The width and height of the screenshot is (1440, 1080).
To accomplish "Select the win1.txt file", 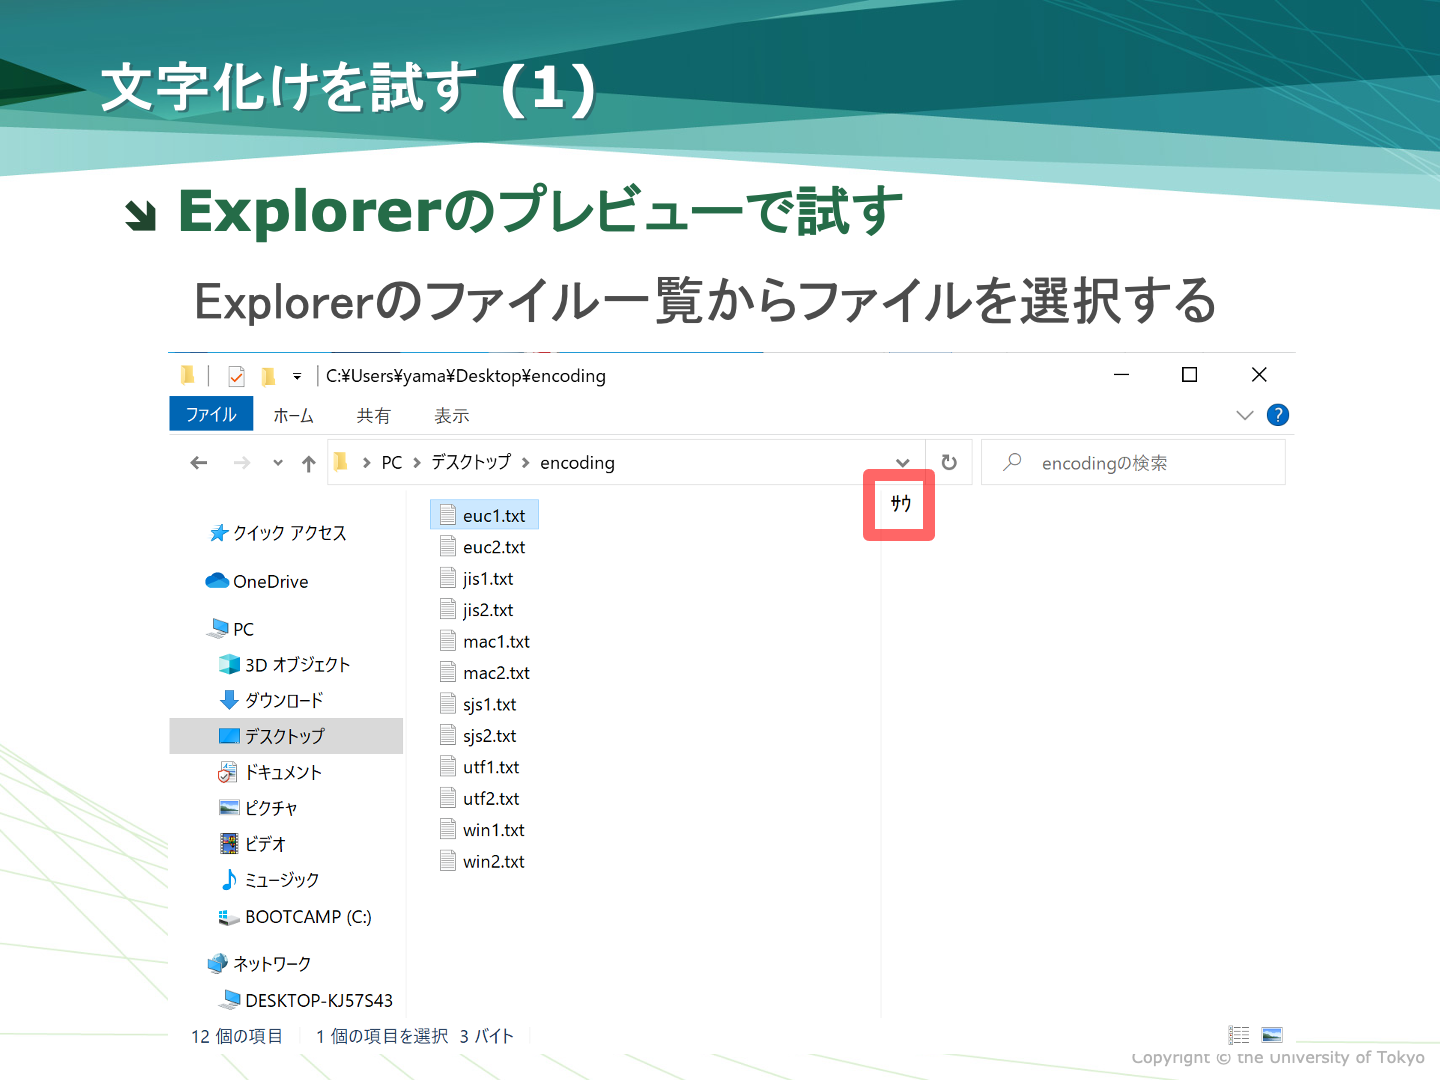I will 483,830.
